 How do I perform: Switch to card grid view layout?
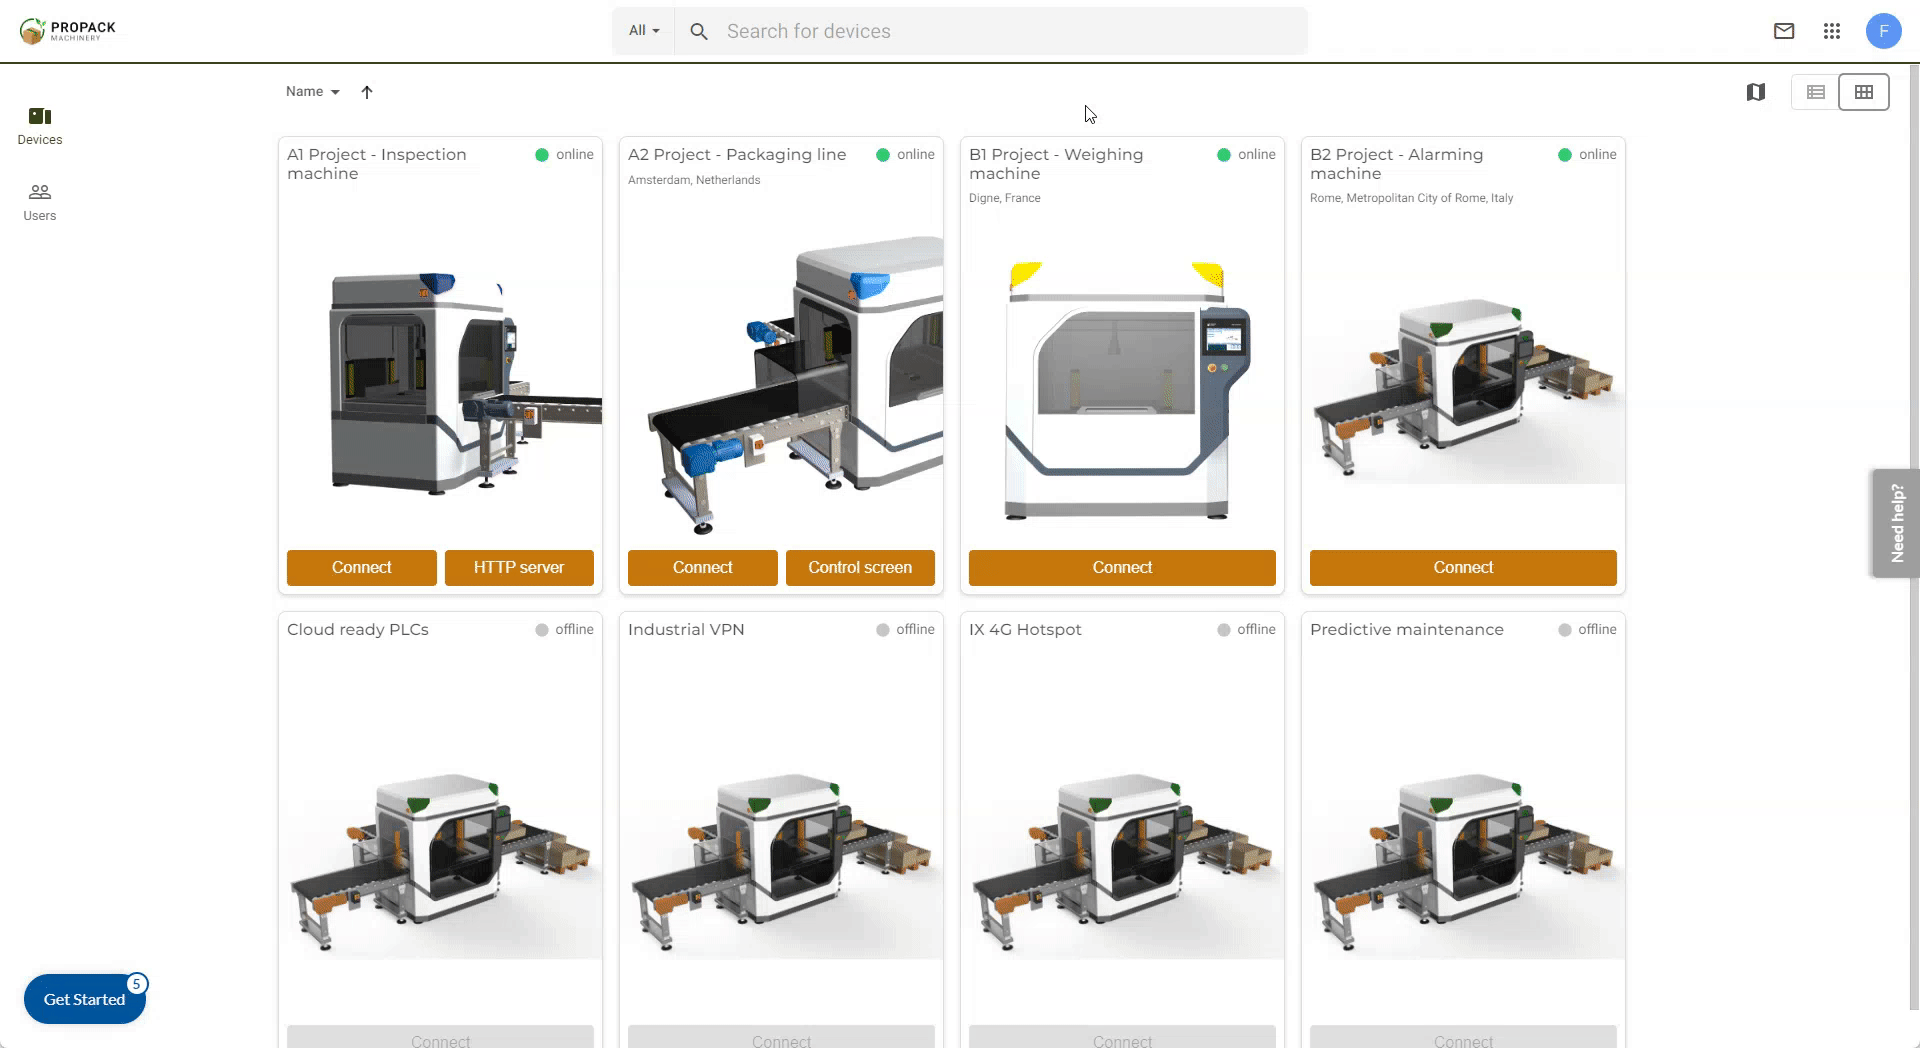1864,92
